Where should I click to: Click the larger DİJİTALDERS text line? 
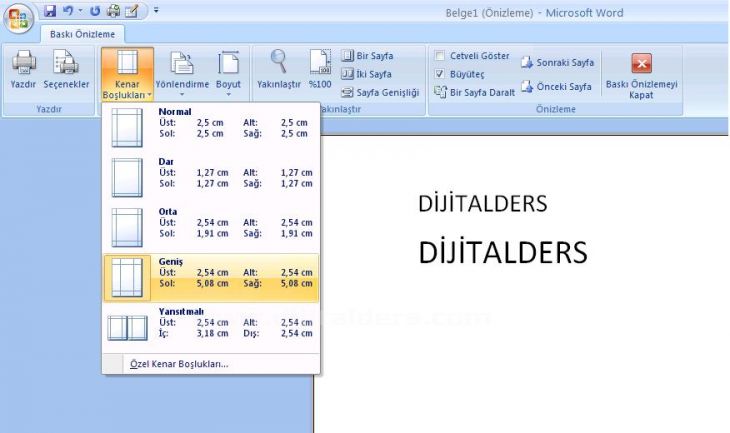503,252
